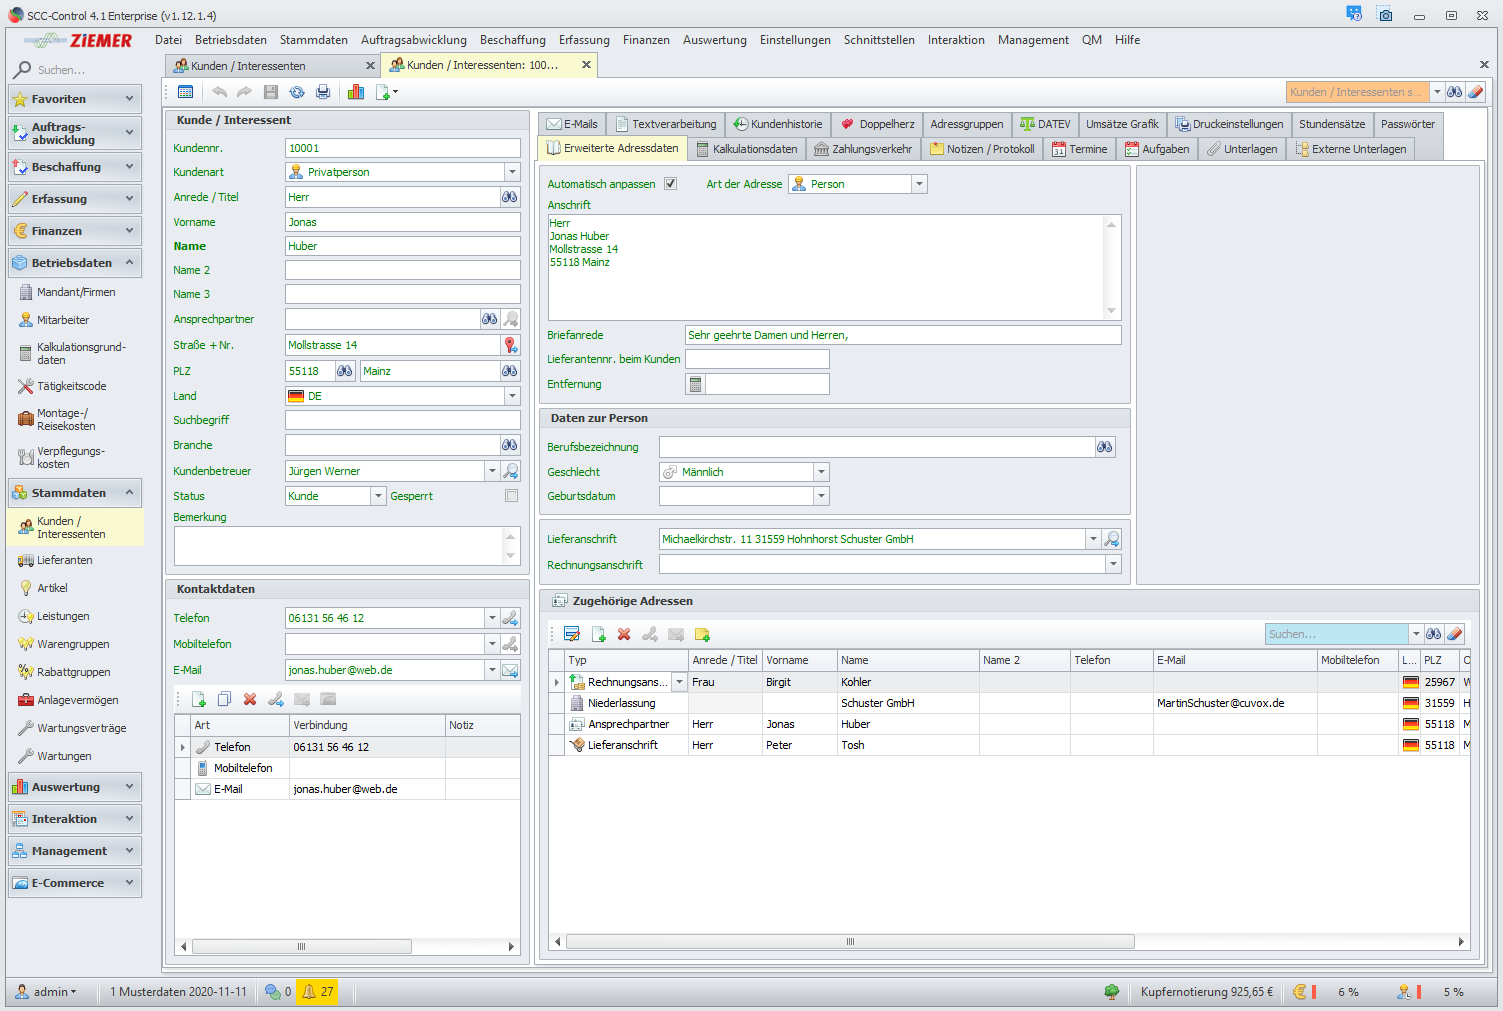The height and width of the screenshot is (1011, 1503).
Task: Enable the Gesperrt checkbox
Action: click(x=512, y=496)
